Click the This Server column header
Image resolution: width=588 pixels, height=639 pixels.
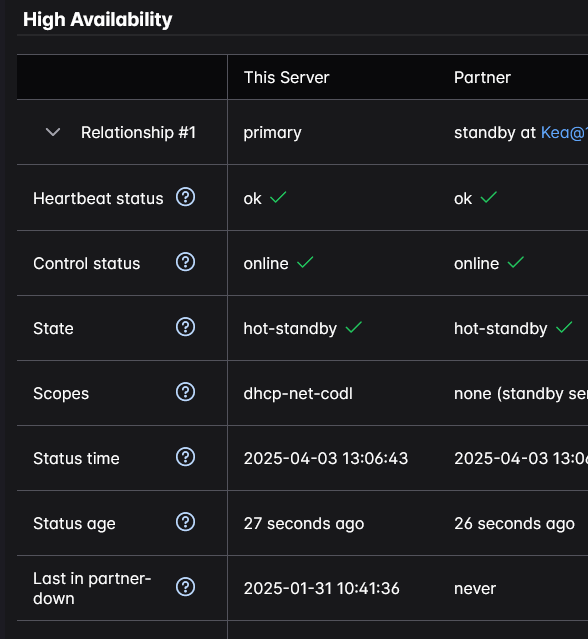(x=286, y=77)
